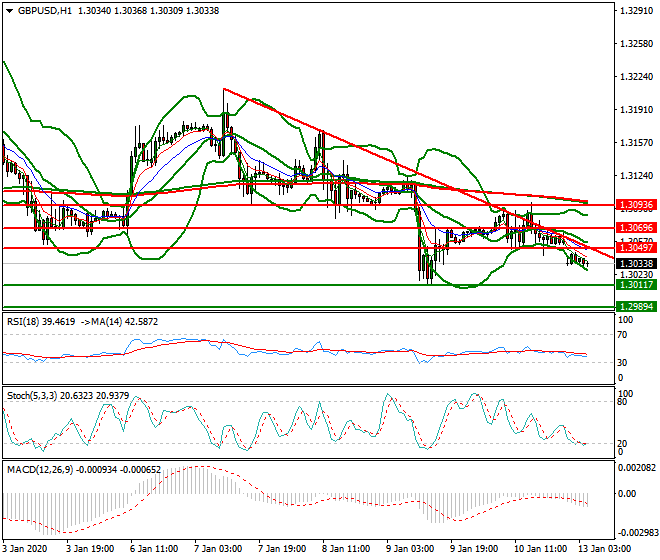660x560 pixels.
Task: Click the 1.31240 price scale value
Action: tap(637, 176)
